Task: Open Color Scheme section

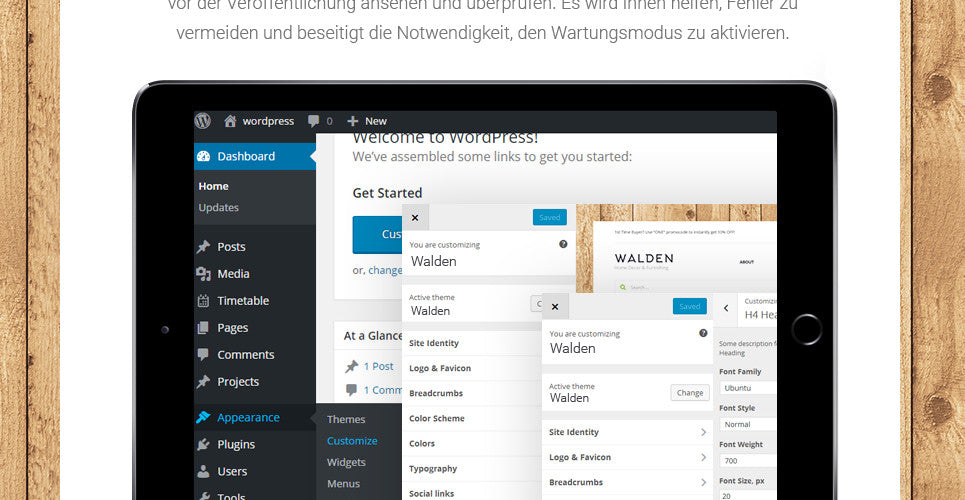Action: [x=472, y=418]
